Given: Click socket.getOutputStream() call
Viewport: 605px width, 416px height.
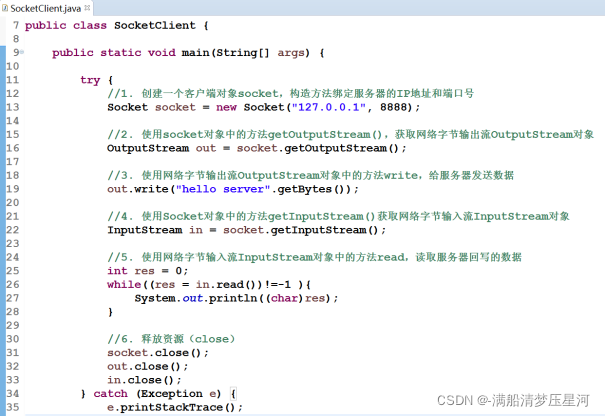Looking at the screenshot, I should [318, 148].
